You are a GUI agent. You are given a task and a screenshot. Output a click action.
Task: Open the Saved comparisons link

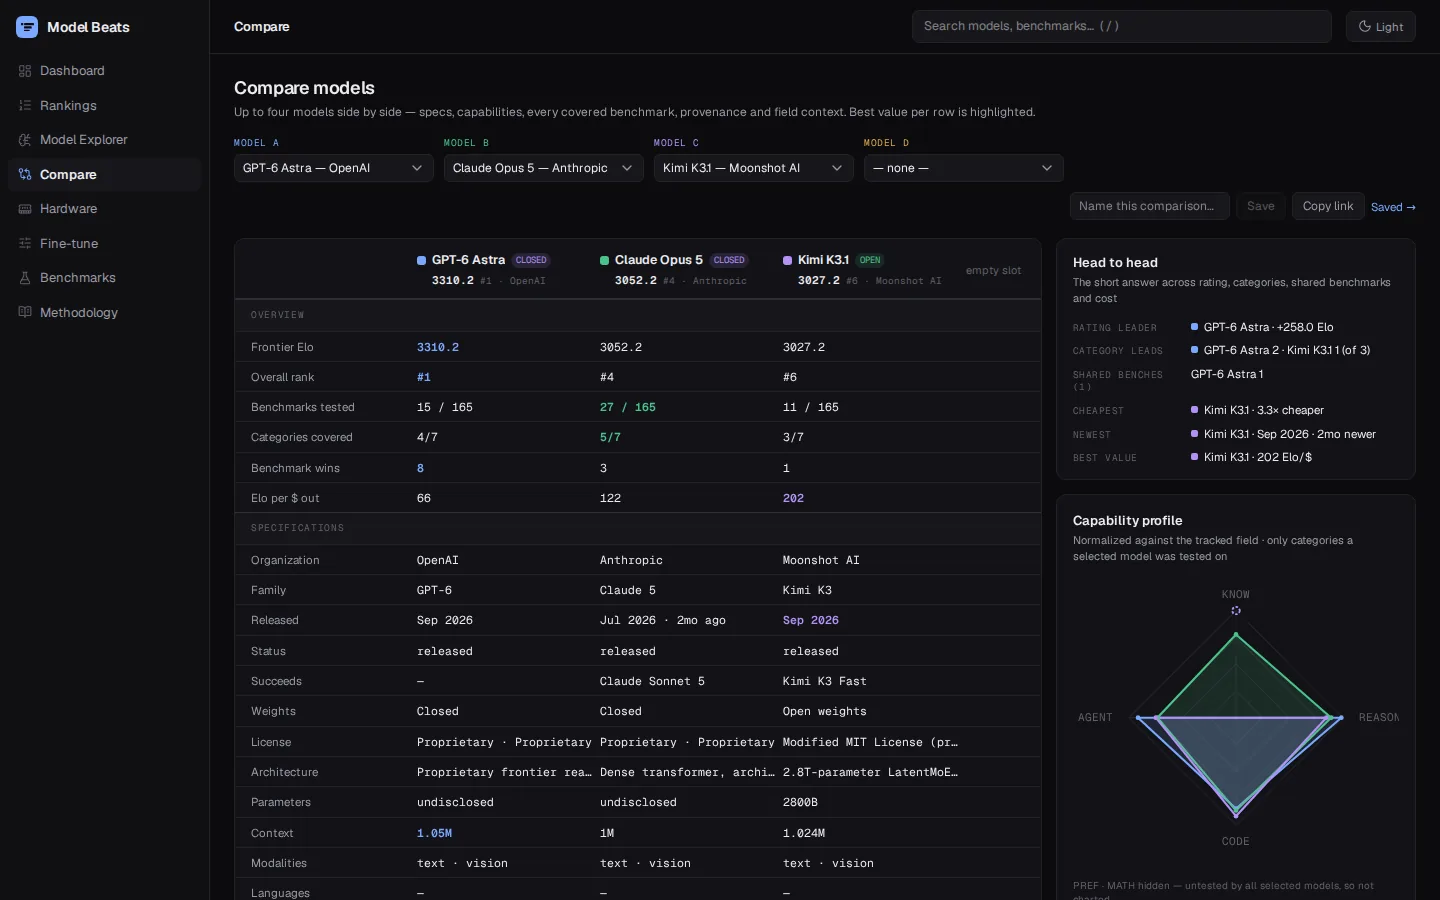1393,207
